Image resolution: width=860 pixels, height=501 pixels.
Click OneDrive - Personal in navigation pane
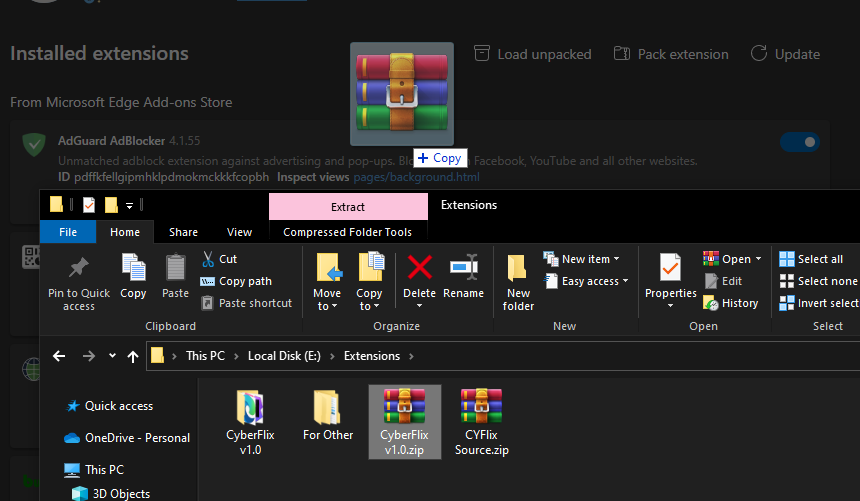(x=127, y=438)
